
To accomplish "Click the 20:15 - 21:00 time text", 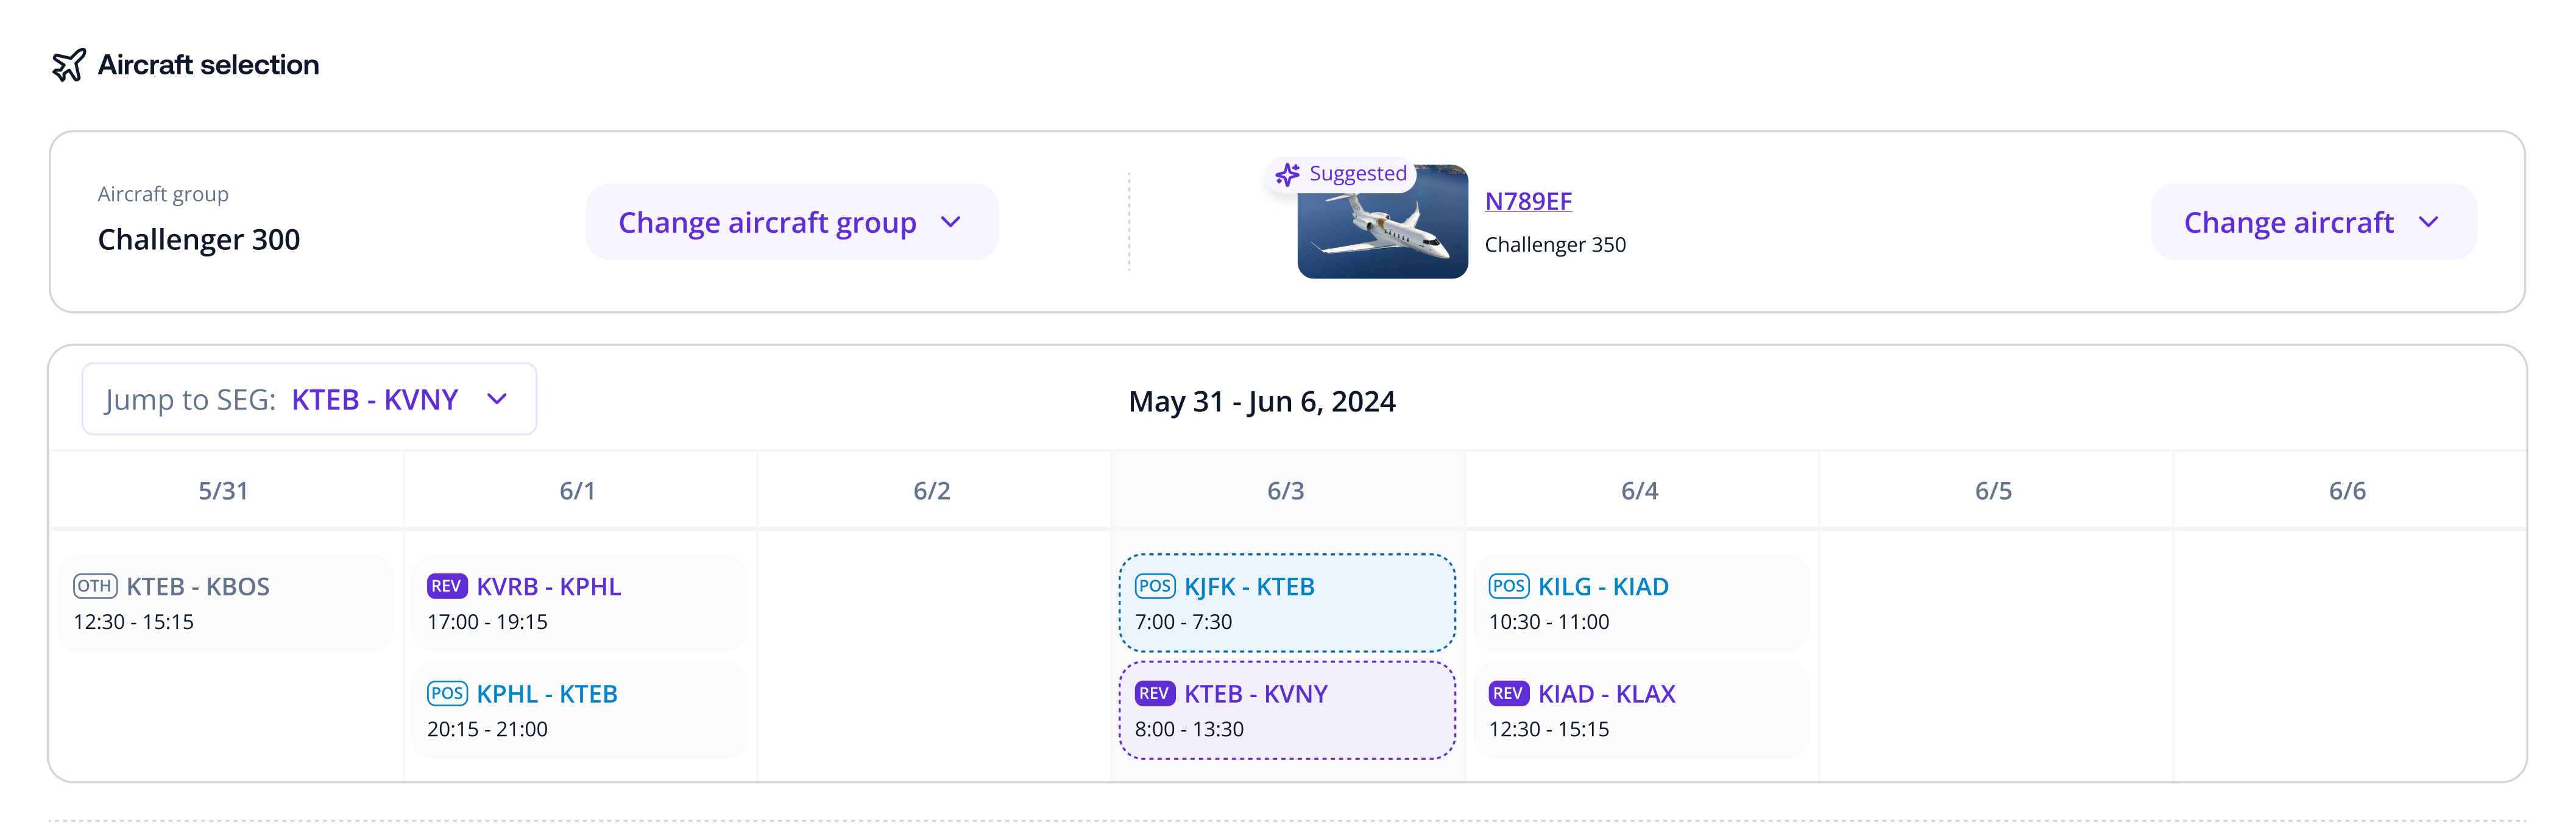I will (x=487, y=729).
